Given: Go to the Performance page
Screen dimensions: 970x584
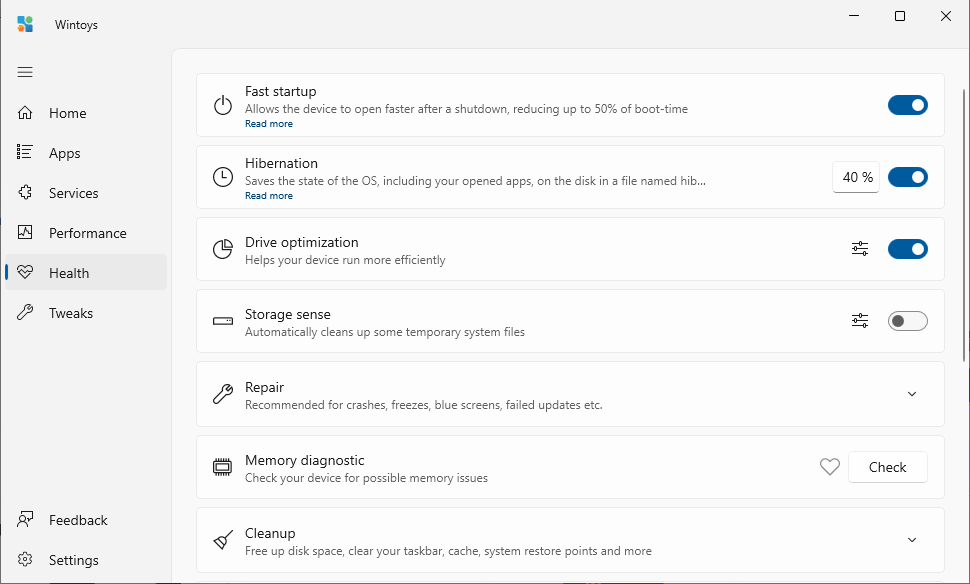Looking at the screenshot, I should tap(86, 233).
